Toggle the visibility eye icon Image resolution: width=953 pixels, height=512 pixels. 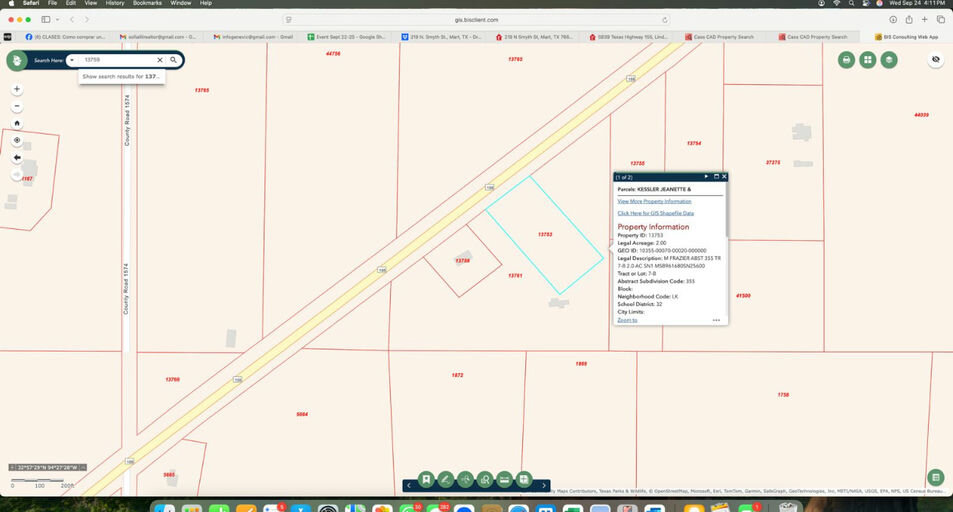click(935, 60)
